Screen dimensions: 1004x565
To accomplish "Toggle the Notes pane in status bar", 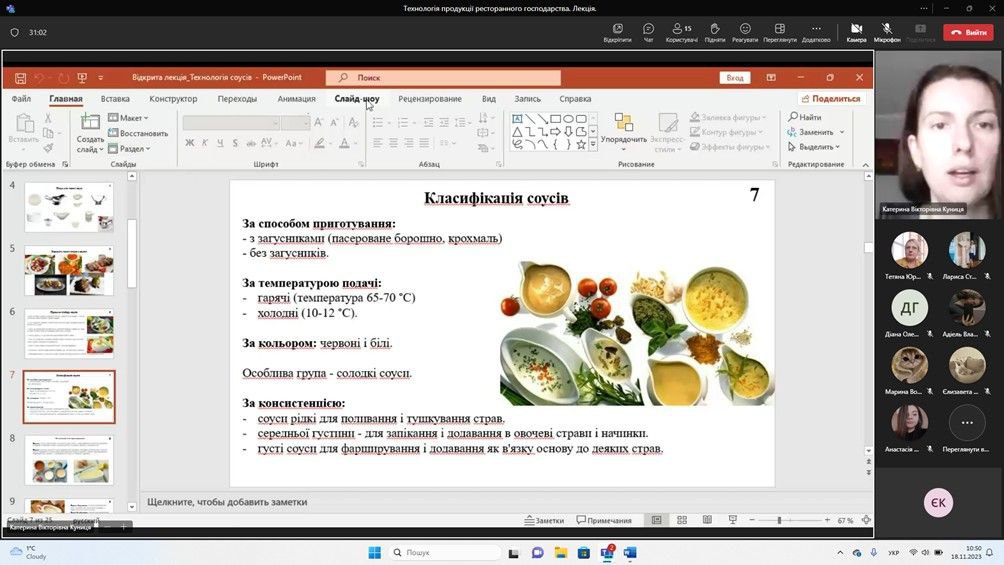I will [543, 520].
